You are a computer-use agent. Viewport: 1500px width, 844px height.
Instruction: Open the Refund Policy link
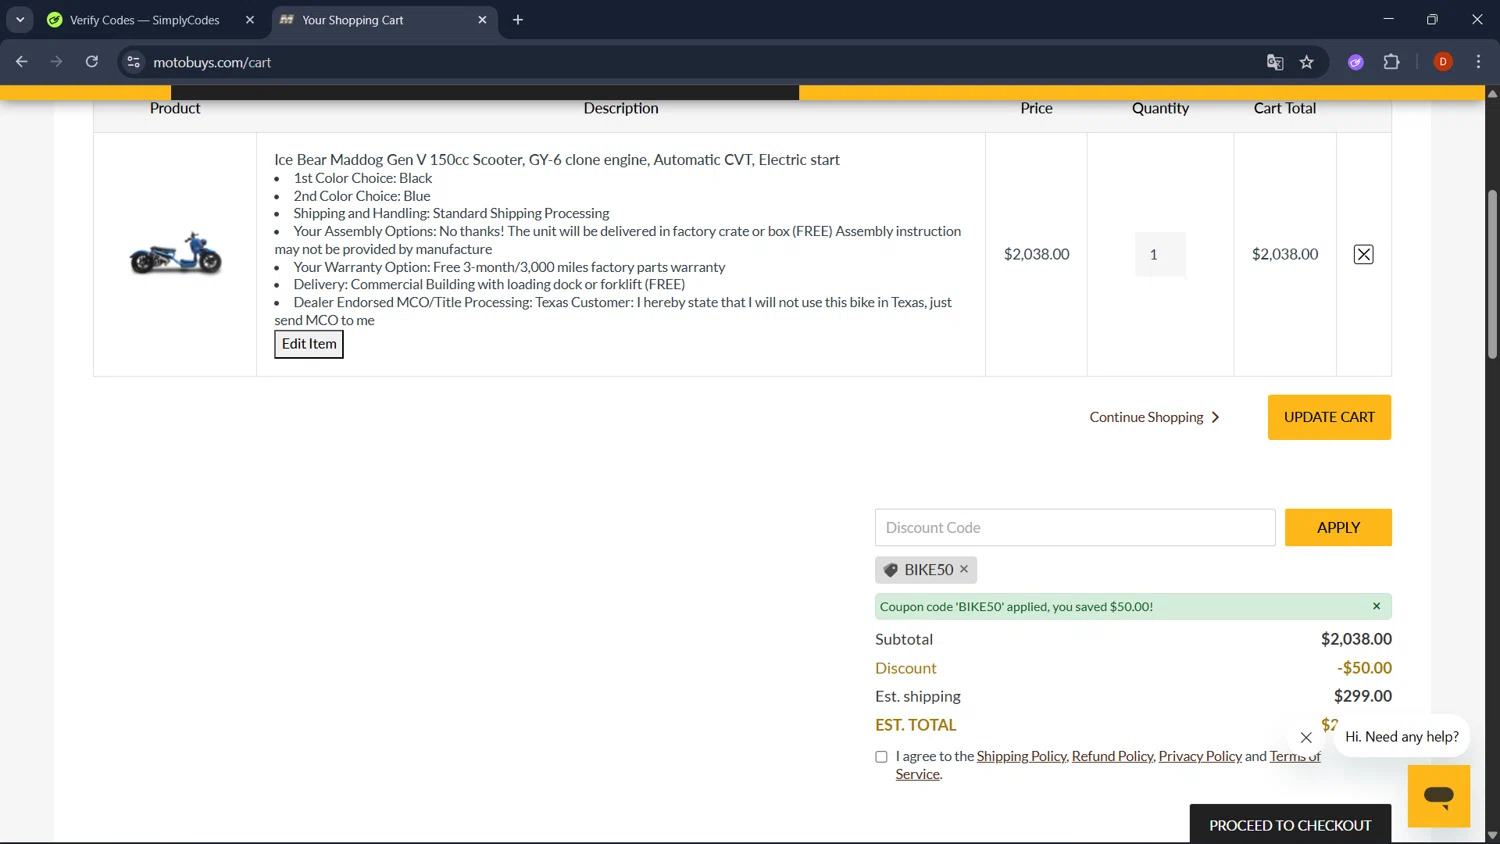(1112, 756)
